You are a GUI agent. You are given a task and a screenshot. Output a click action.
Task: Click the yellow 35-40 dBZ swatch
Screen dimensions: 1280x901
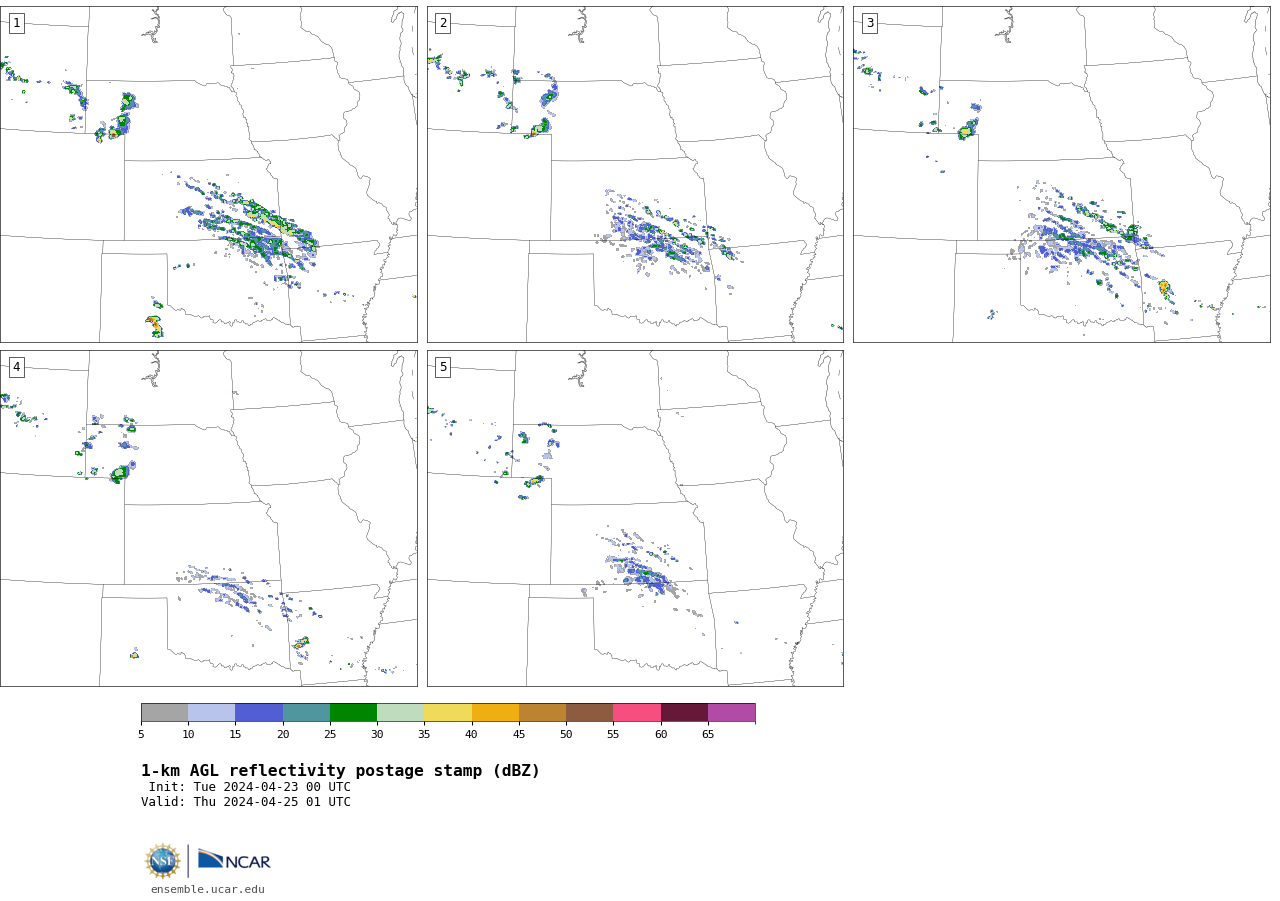click(448, 713)
